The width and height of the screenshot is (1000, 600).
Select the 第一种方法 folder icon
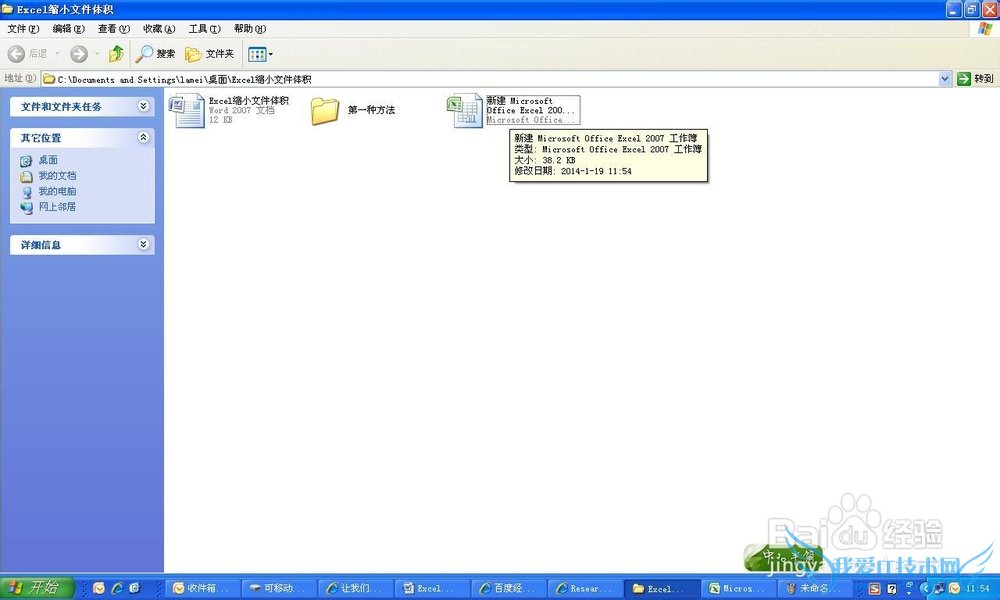[x=325, y=111]
